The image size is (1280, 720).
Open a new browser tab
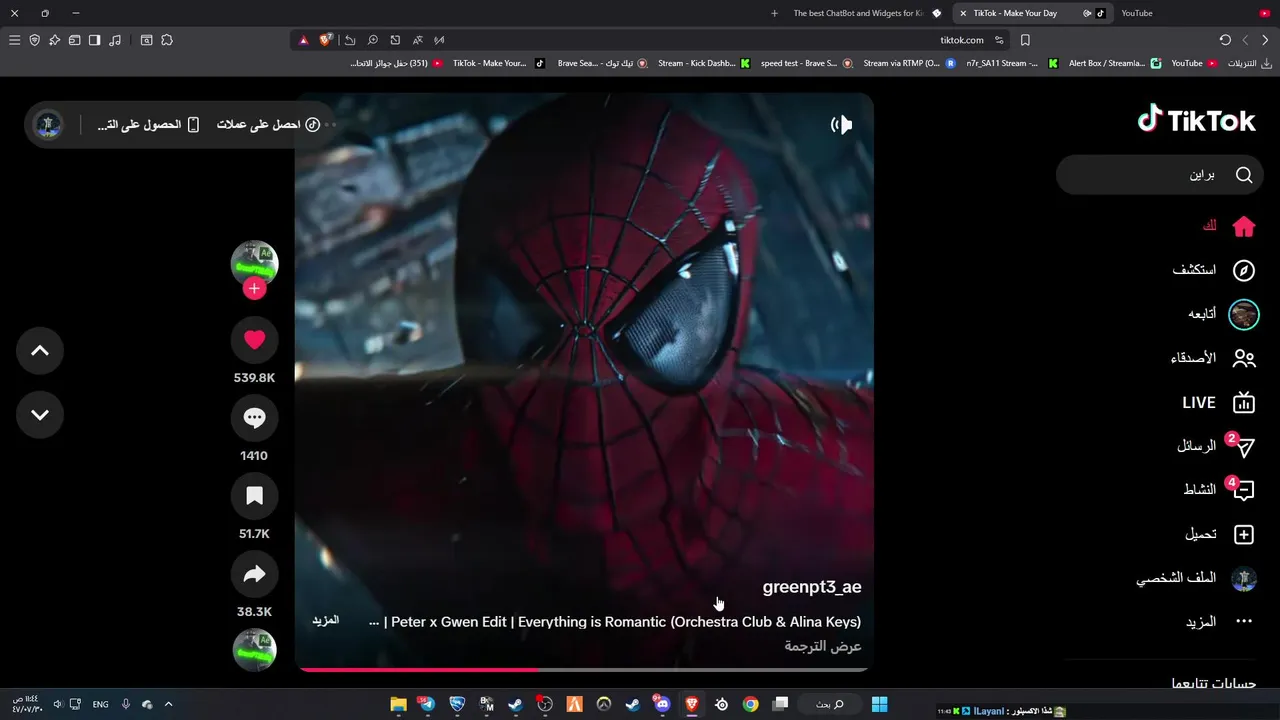[774, 13]
